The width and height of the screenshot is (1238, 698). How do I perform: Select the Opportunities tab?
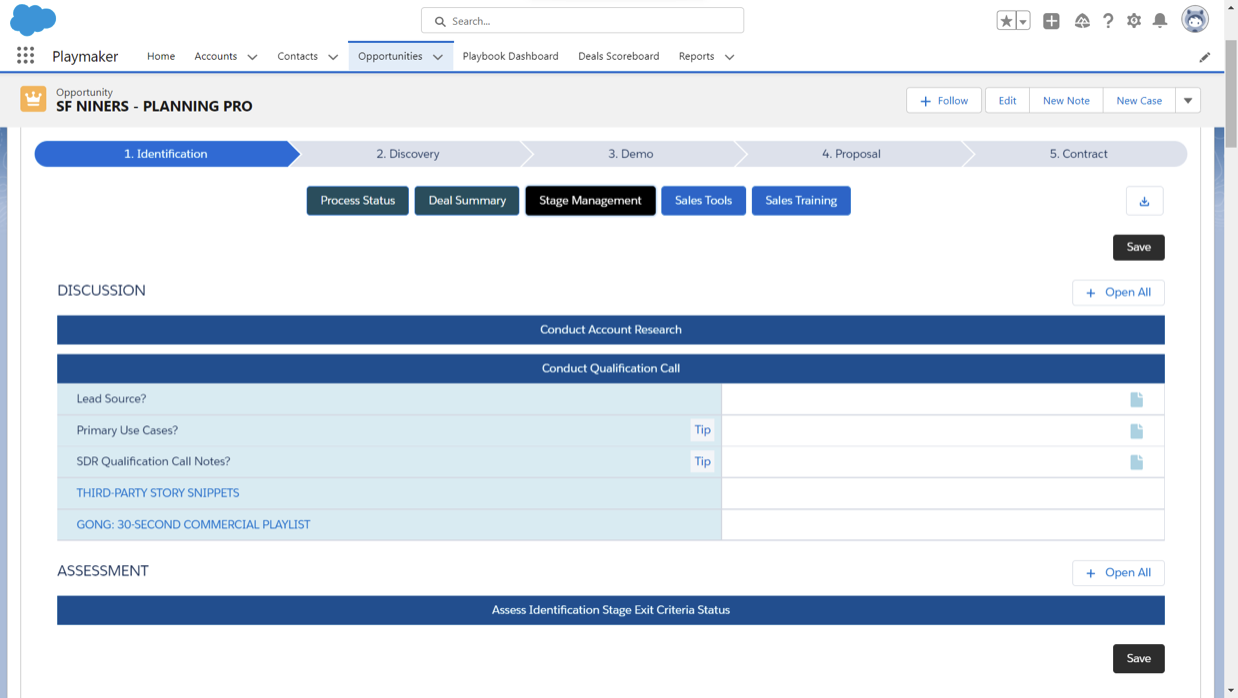click(x=390, y=56)
